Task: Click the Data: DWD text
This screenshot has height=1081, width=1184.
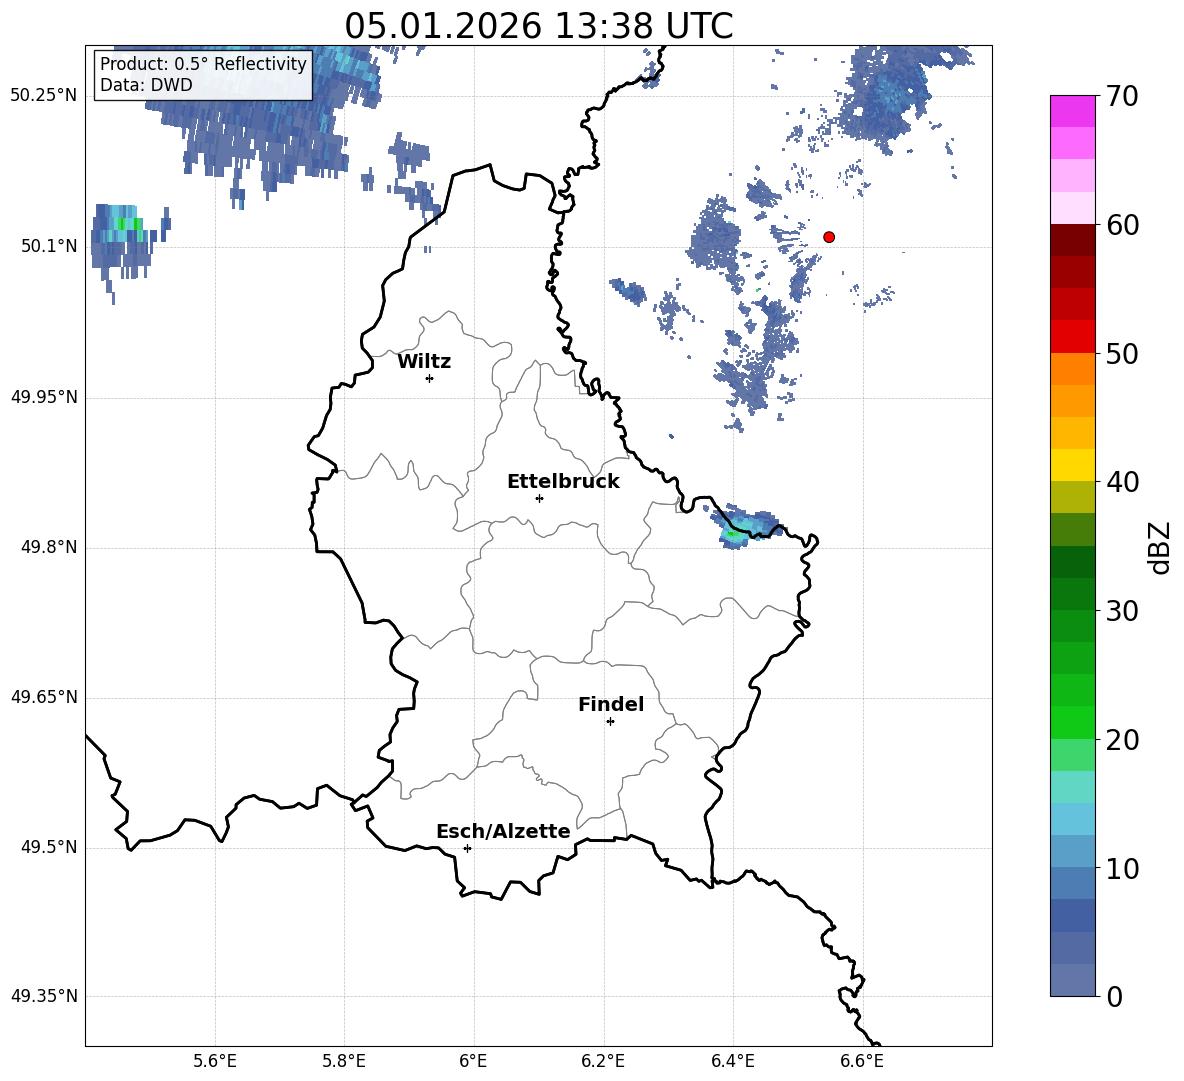Action: coord(146,85)
